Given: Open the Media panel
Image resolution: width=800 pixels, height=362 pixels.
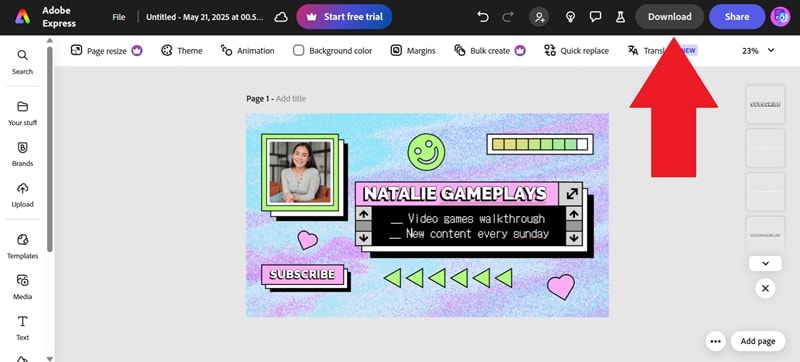Looking at the screenshot, I should click(x=22, y=287).
